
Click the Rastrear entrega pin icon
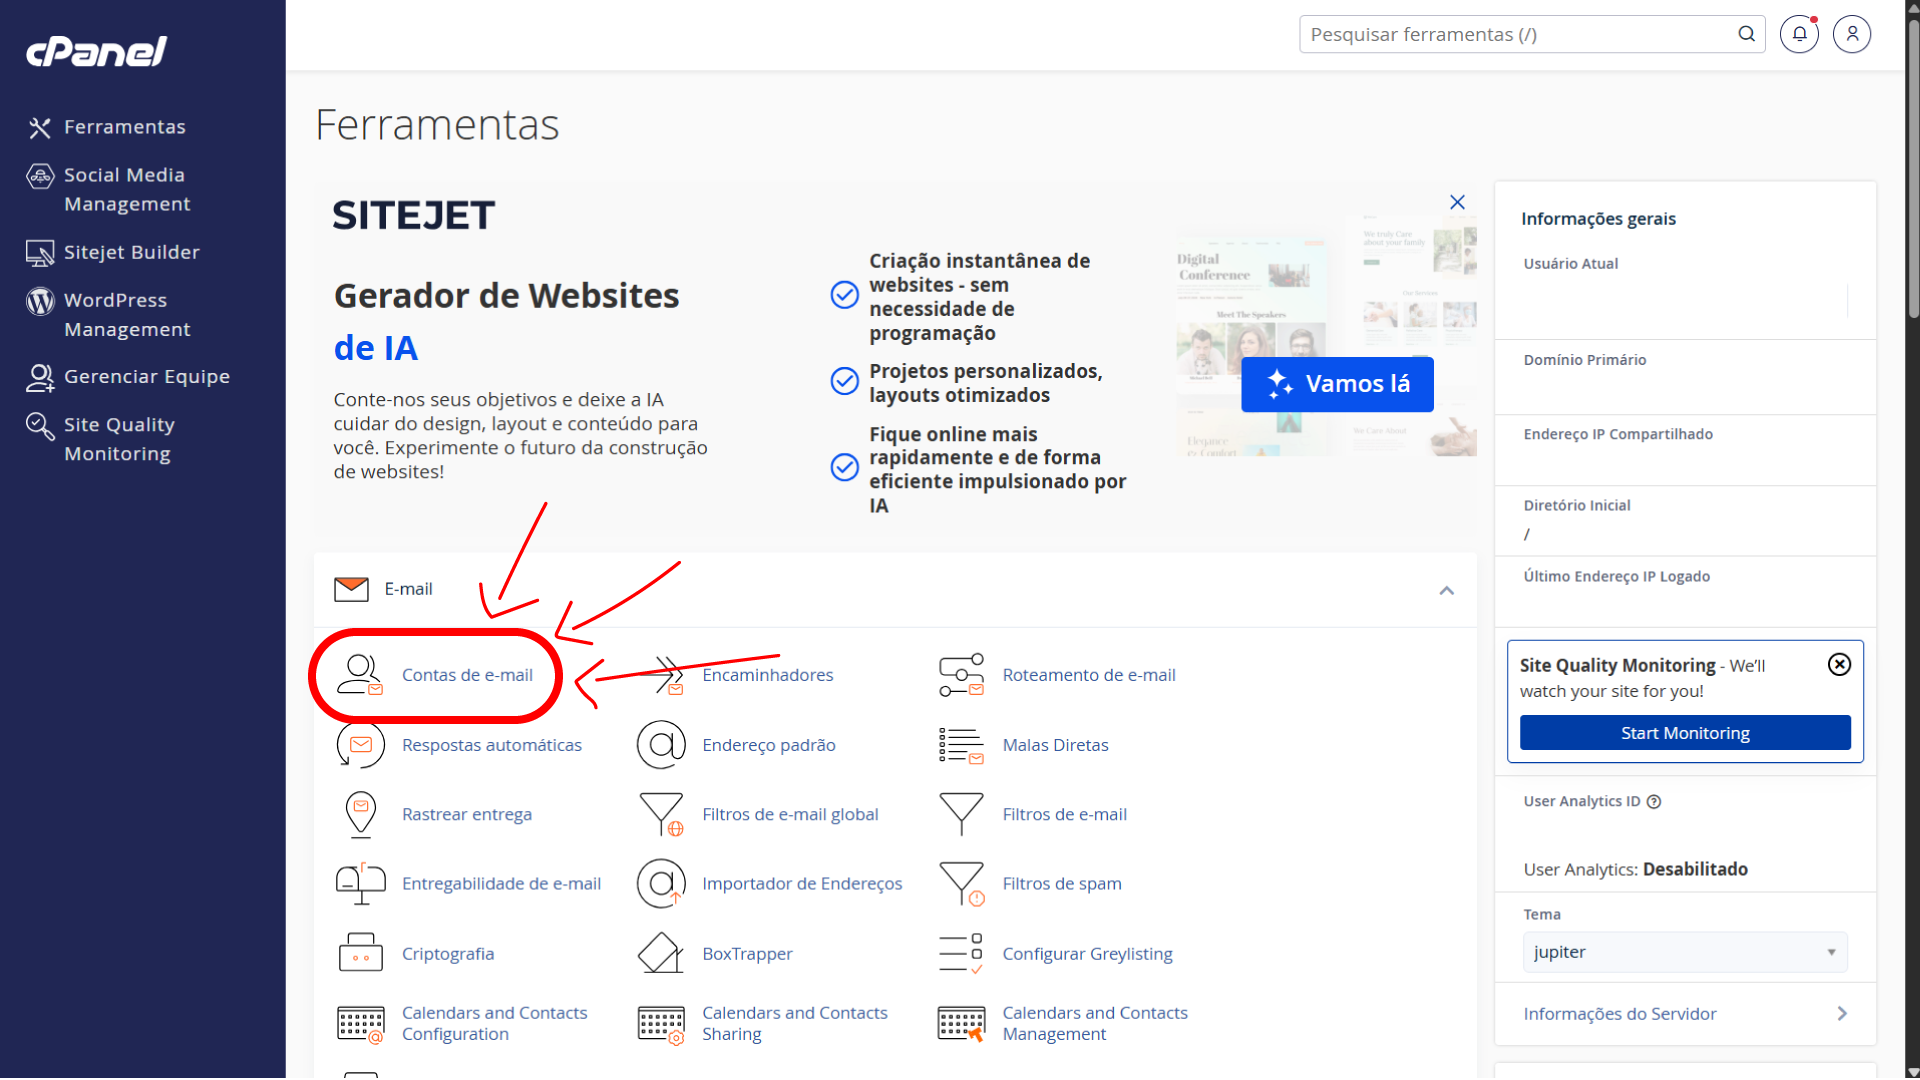coord(360,814)
